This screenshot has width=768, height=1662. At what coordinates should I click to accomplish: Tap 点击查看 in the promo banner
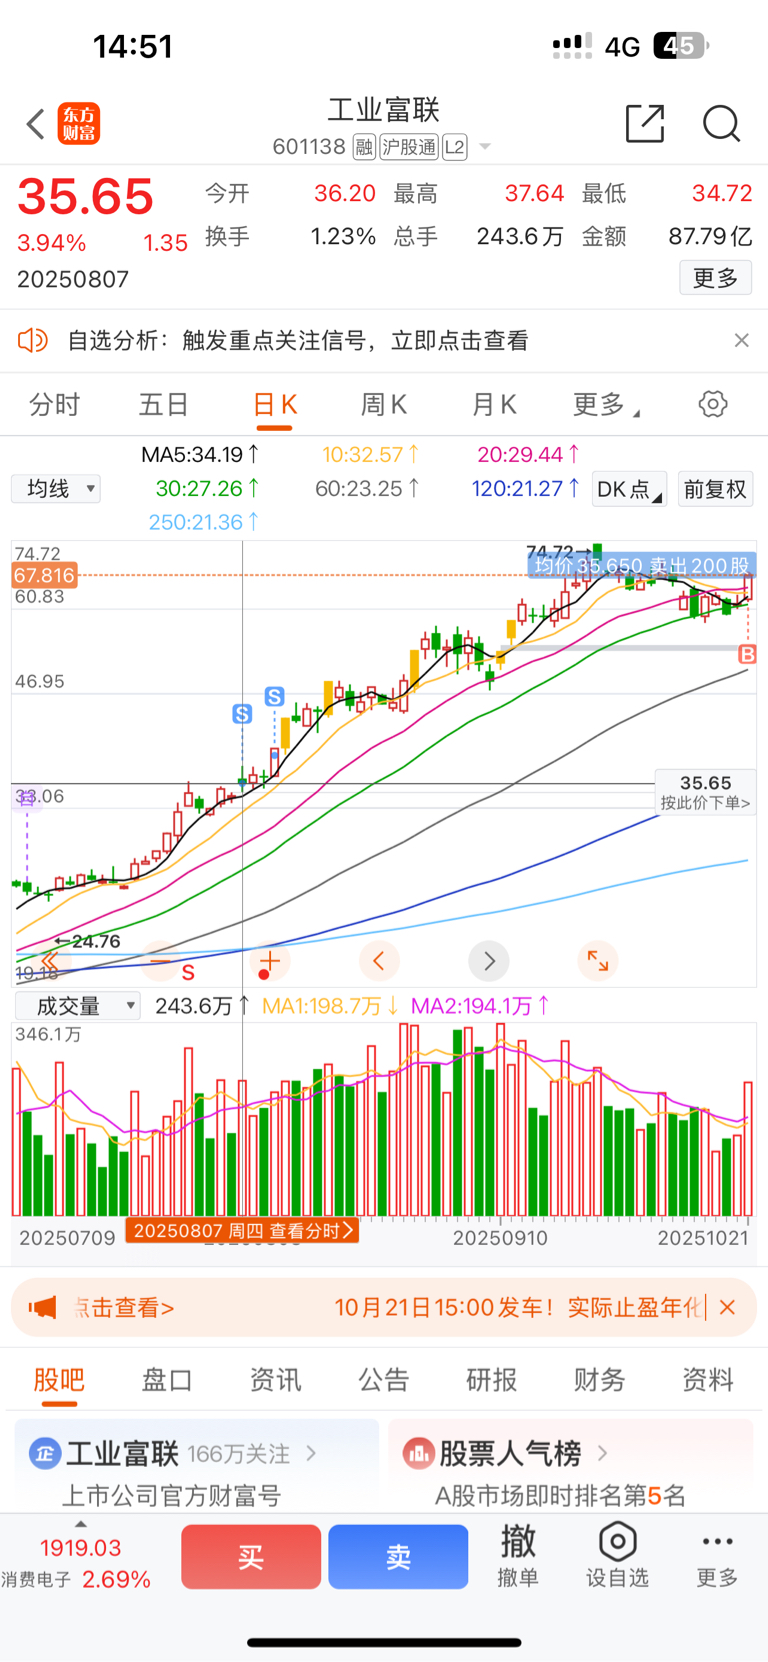[124, 1307]
